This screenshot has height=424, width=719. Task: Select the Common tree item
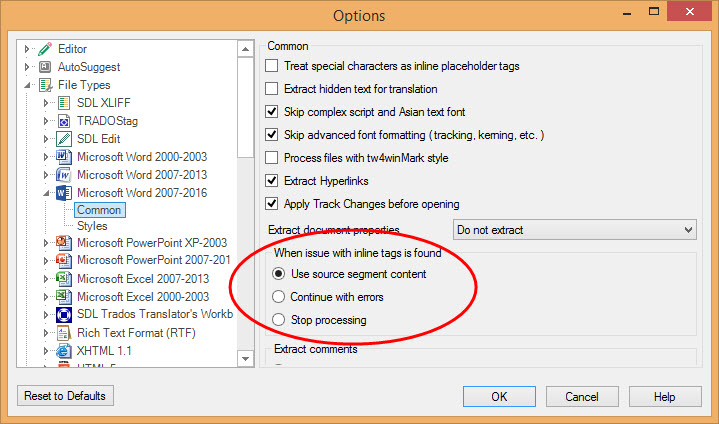point(99,210)
